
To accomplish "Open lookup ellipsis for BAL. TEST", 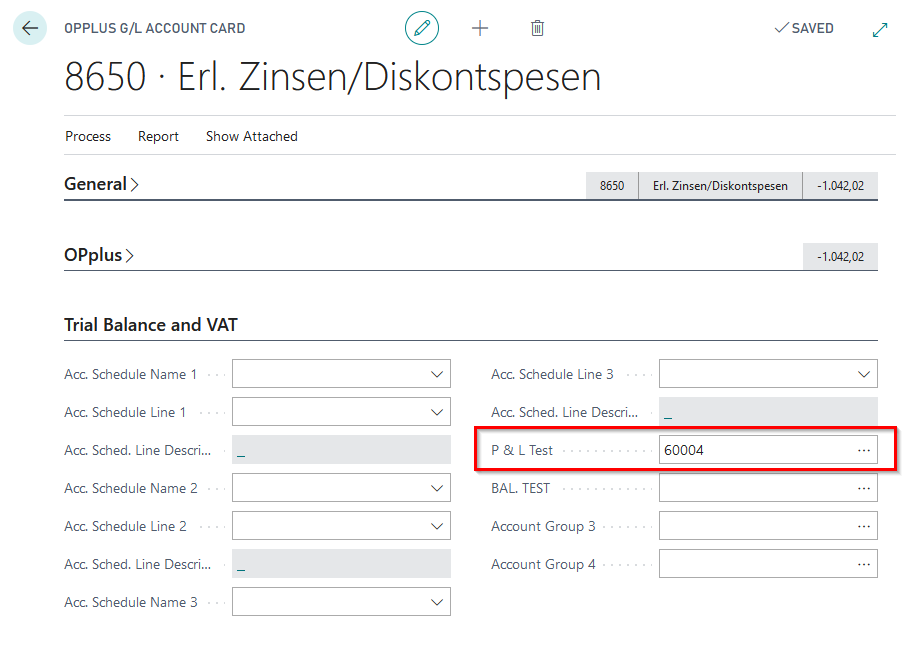I will coord(864,489).
